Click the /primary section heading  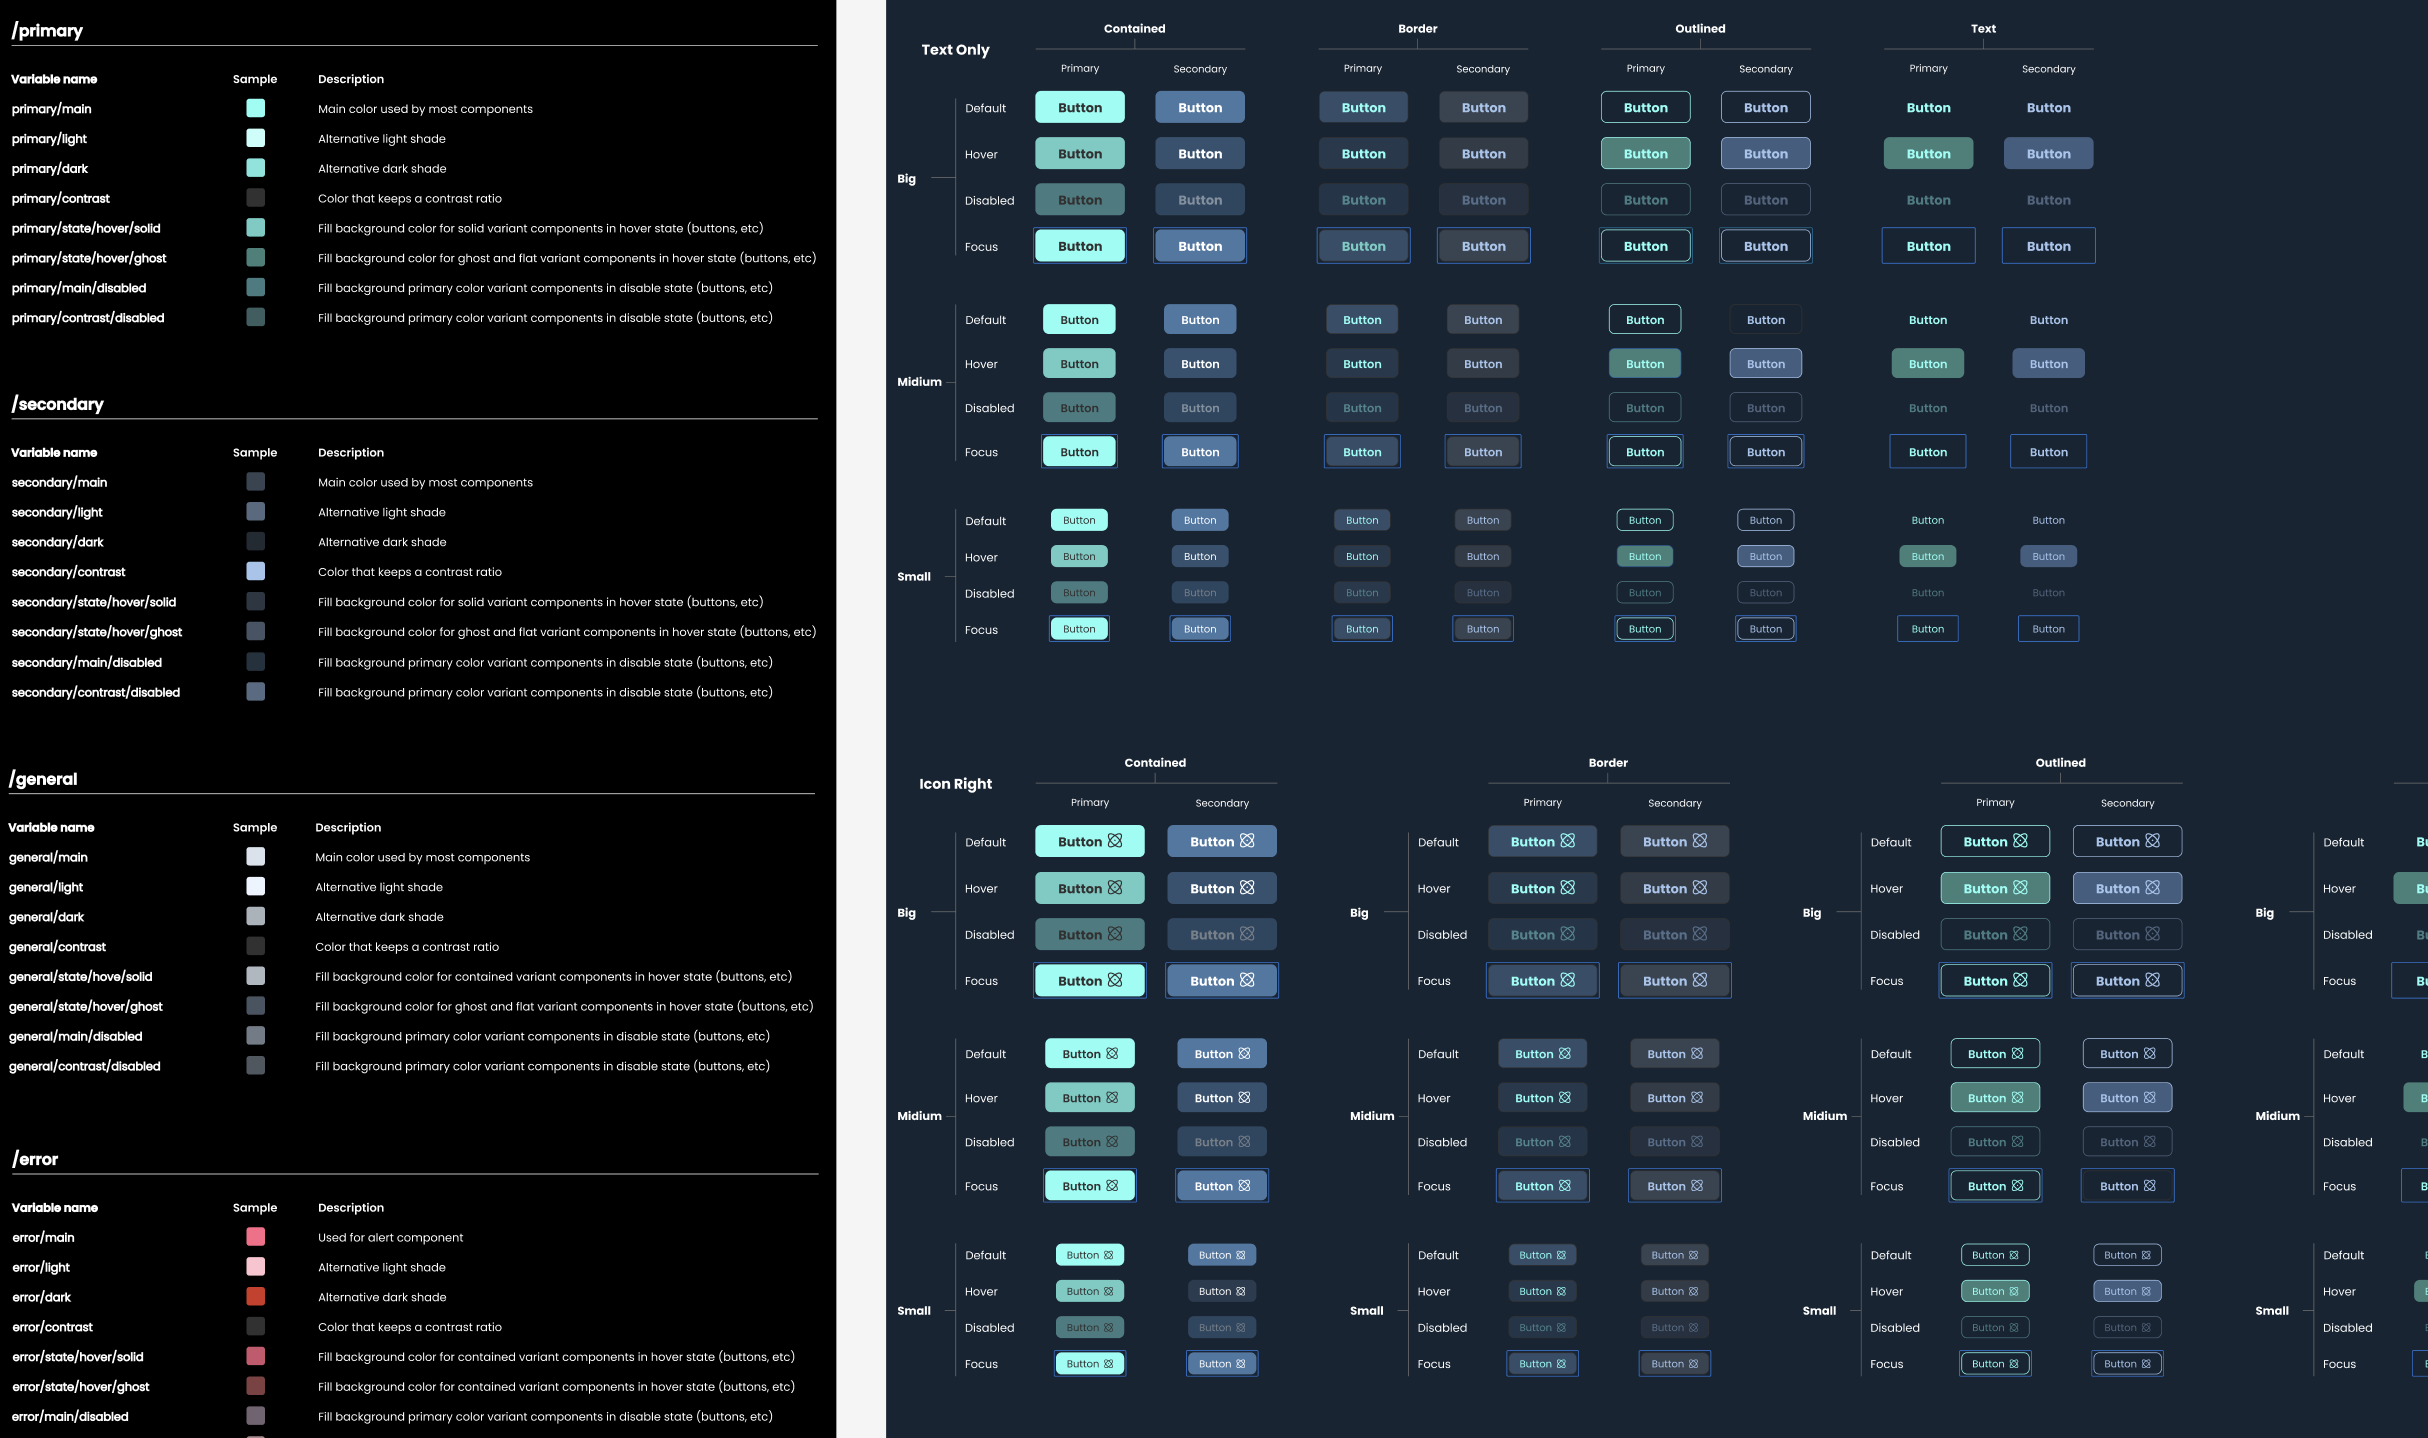(x=47, y=31)
